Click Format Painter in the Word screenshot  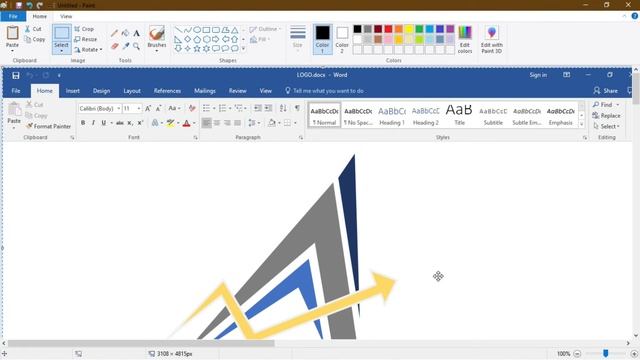pos(48,127)
